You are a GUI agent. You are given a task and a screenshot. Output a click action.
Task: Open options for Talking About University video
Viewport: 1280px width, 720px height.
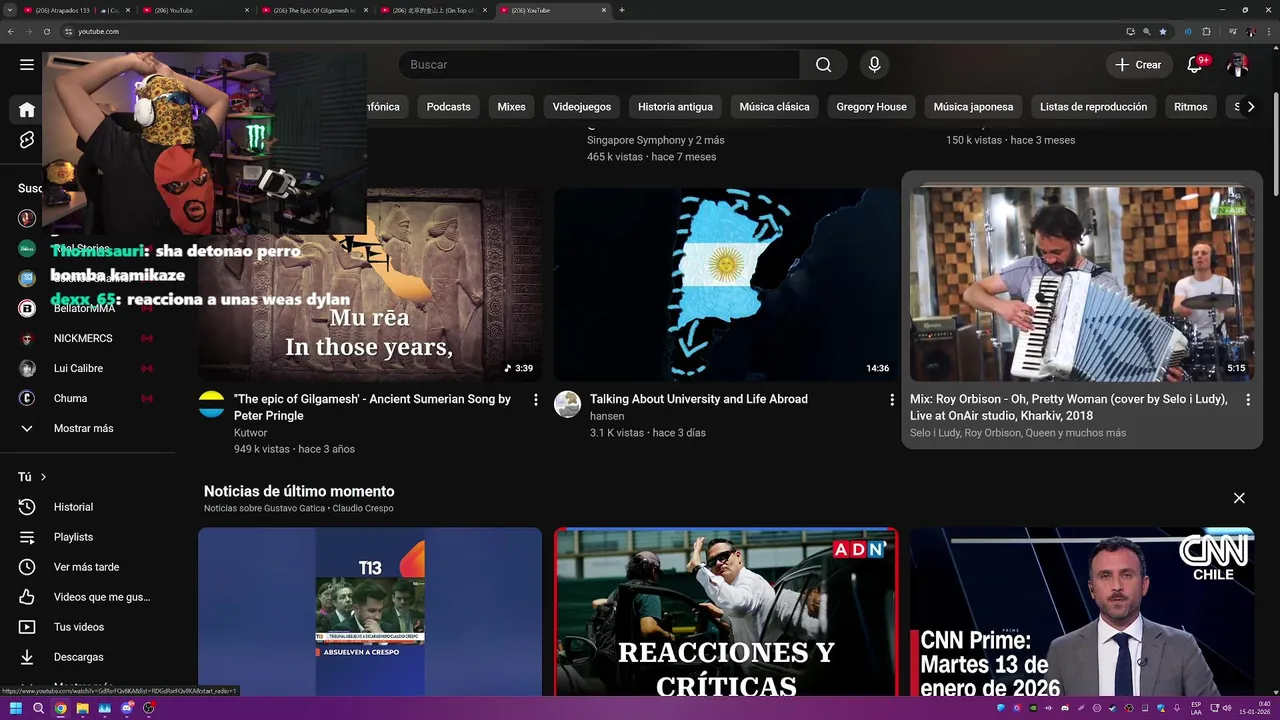click(892, 400)
